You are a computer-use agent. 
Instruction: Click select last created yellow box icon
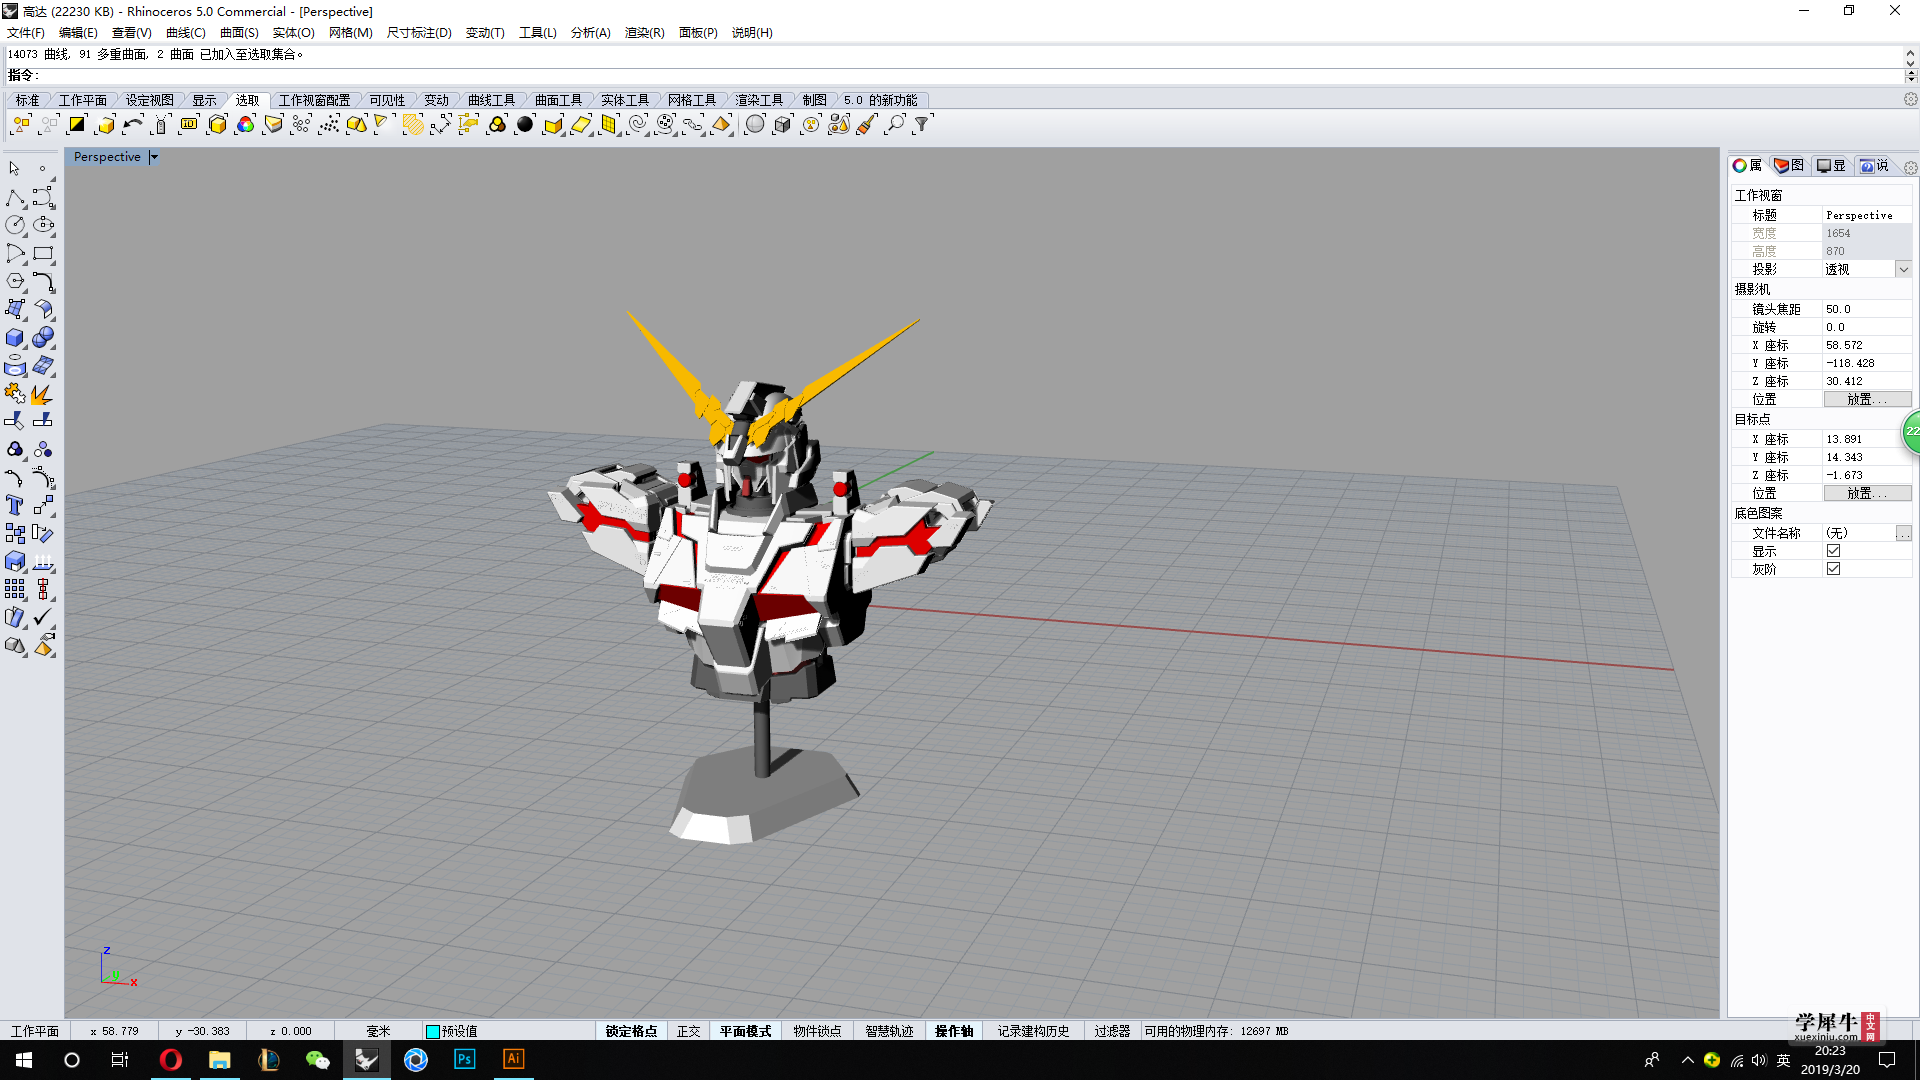click(x=105, y=125)
